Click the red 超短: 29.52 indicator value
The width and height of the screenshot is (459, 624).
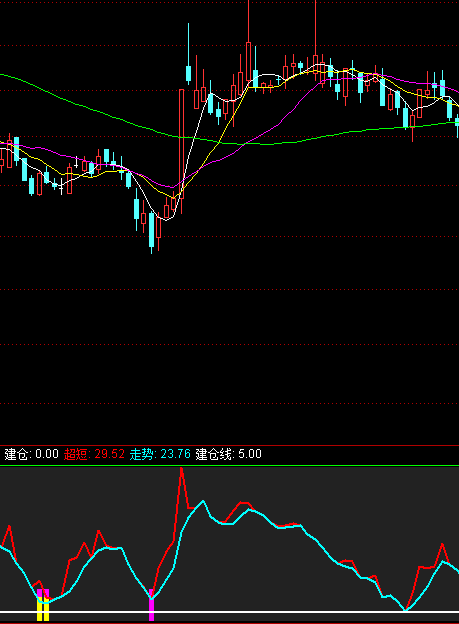[94, 454]
